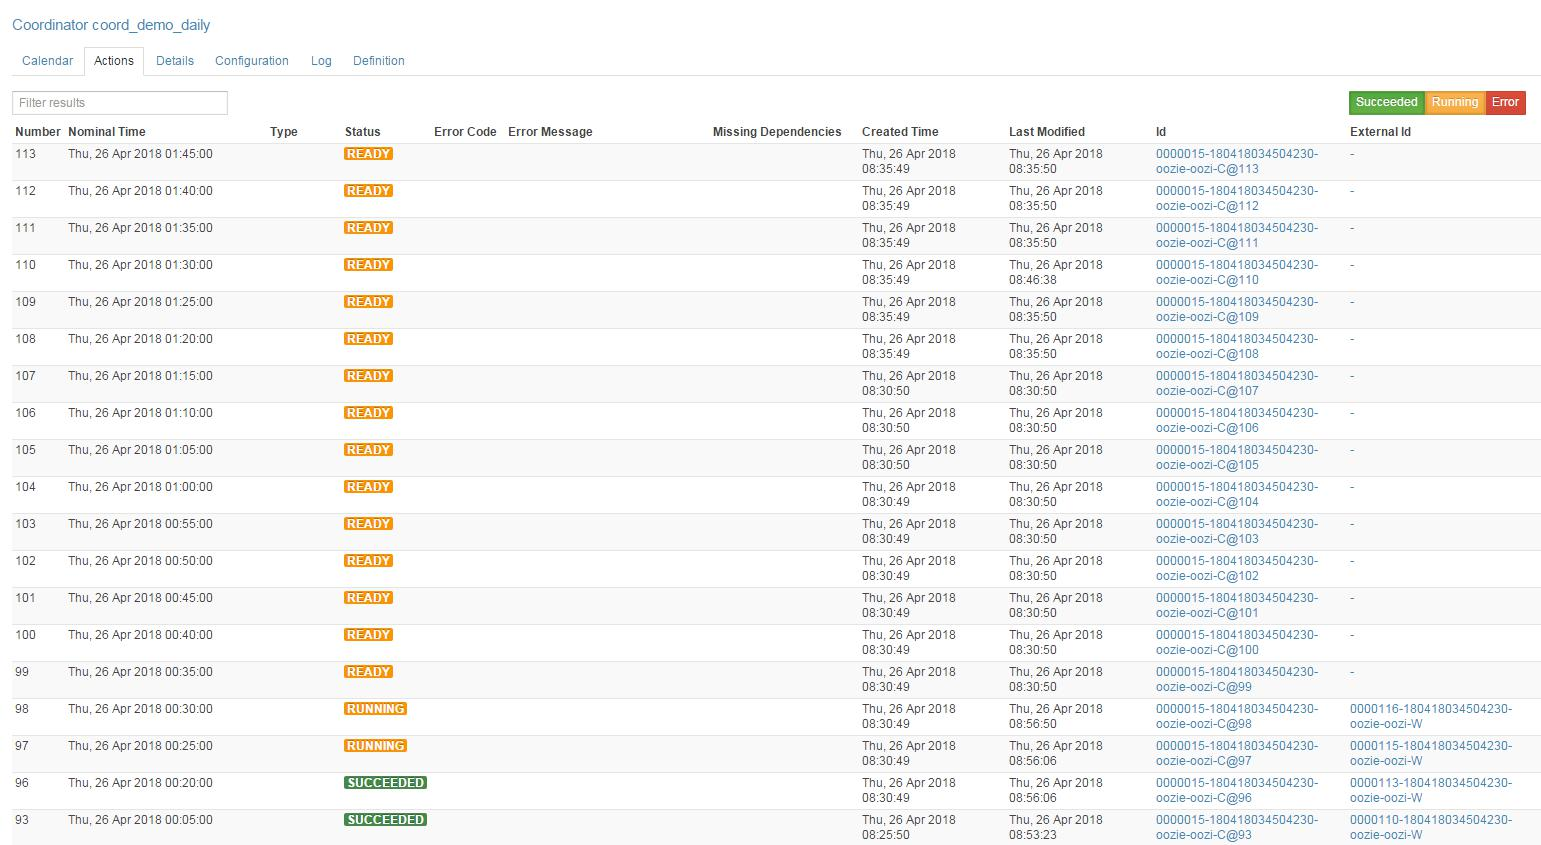The image size is (1541, 845).
Task: Open action Id link ending C@103
Action: [x=1237, y=532]
